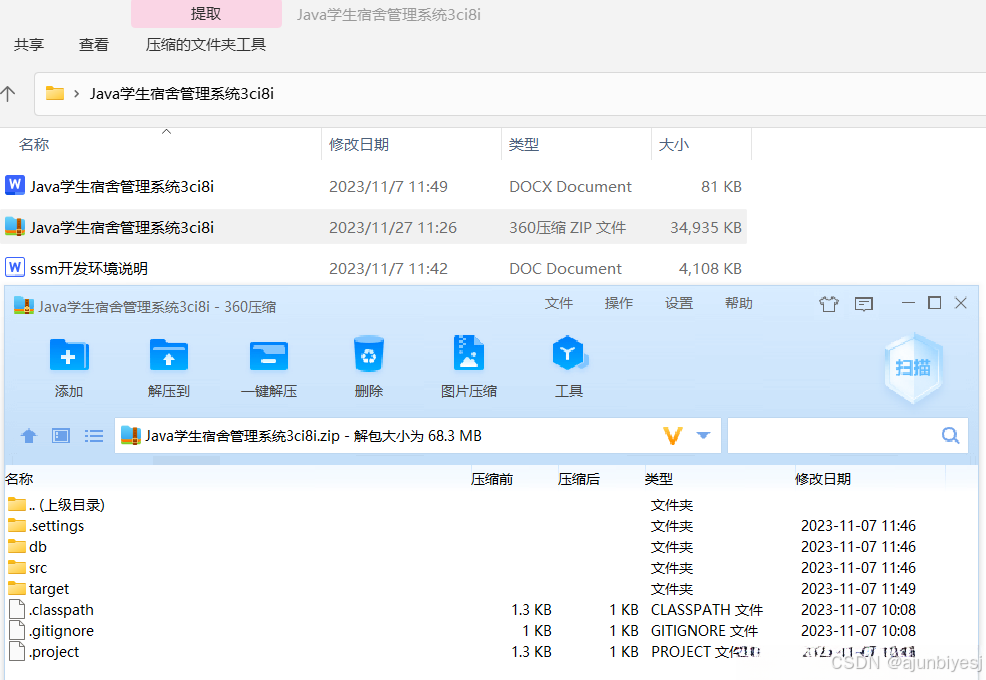The width and height of the screenshot is (986, 680).
Task: Click the 图片压缩 (Image compress) icon
Action: point(468,353)
